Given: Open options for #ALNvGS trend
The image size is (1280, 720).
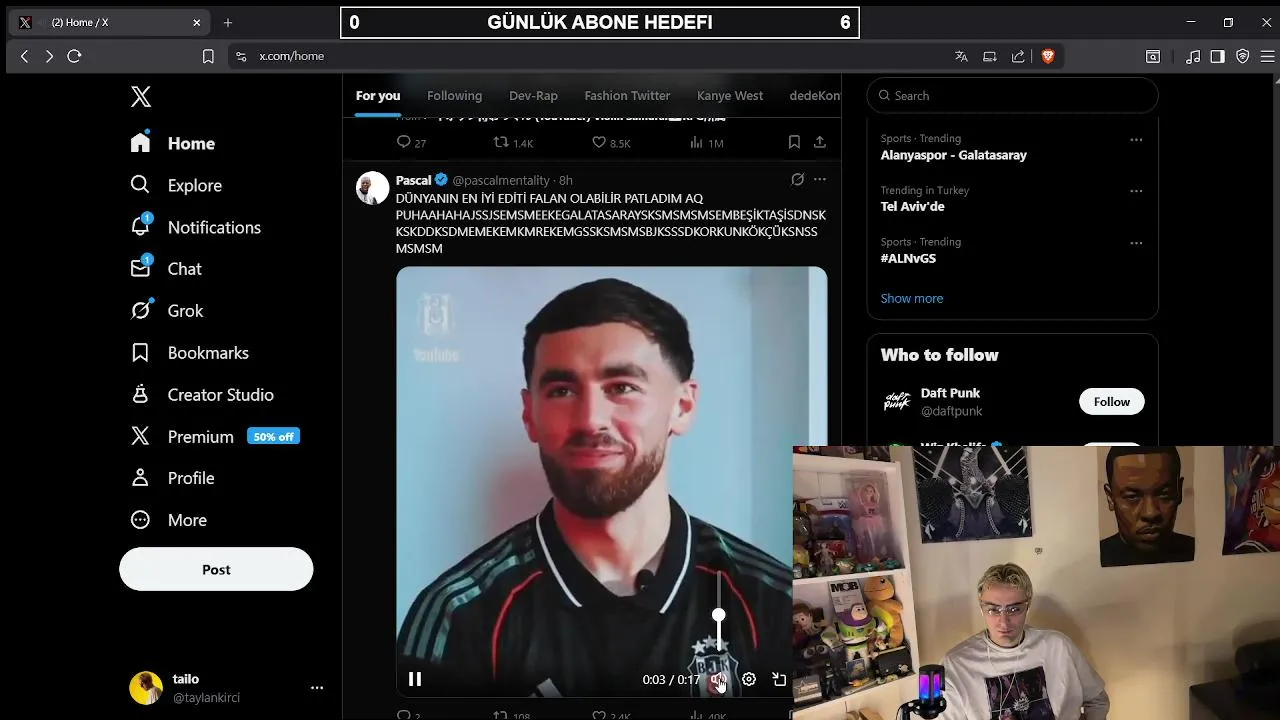Looking at the screenshot, I should pyautogui.click(x=1136, y=243).
